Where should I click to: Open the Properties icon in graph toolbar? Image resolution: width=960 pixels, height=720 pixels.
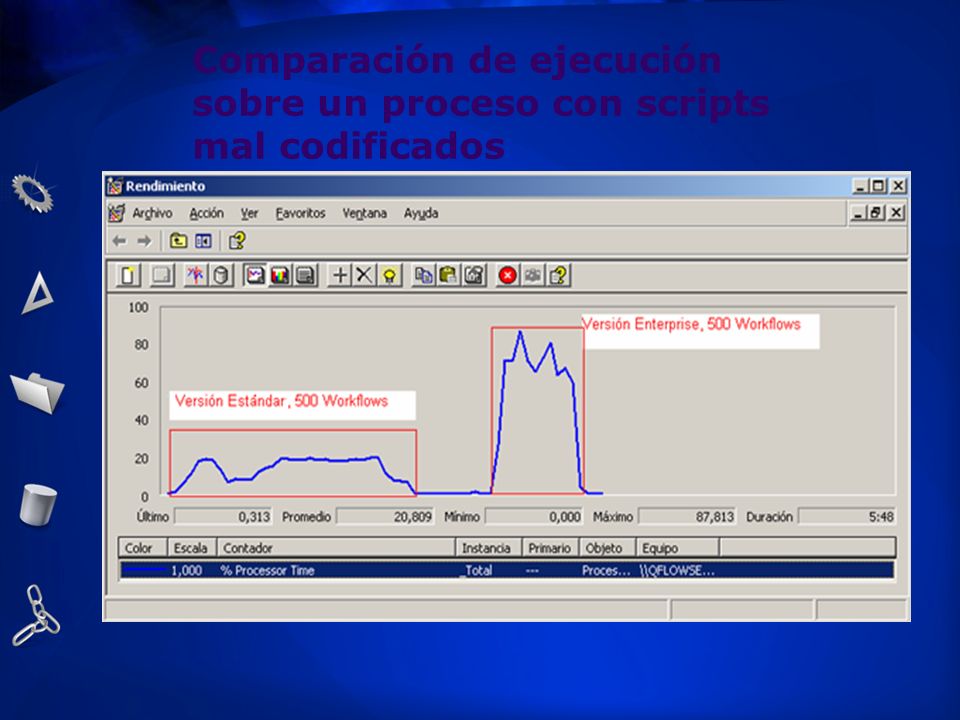(474, 276)
